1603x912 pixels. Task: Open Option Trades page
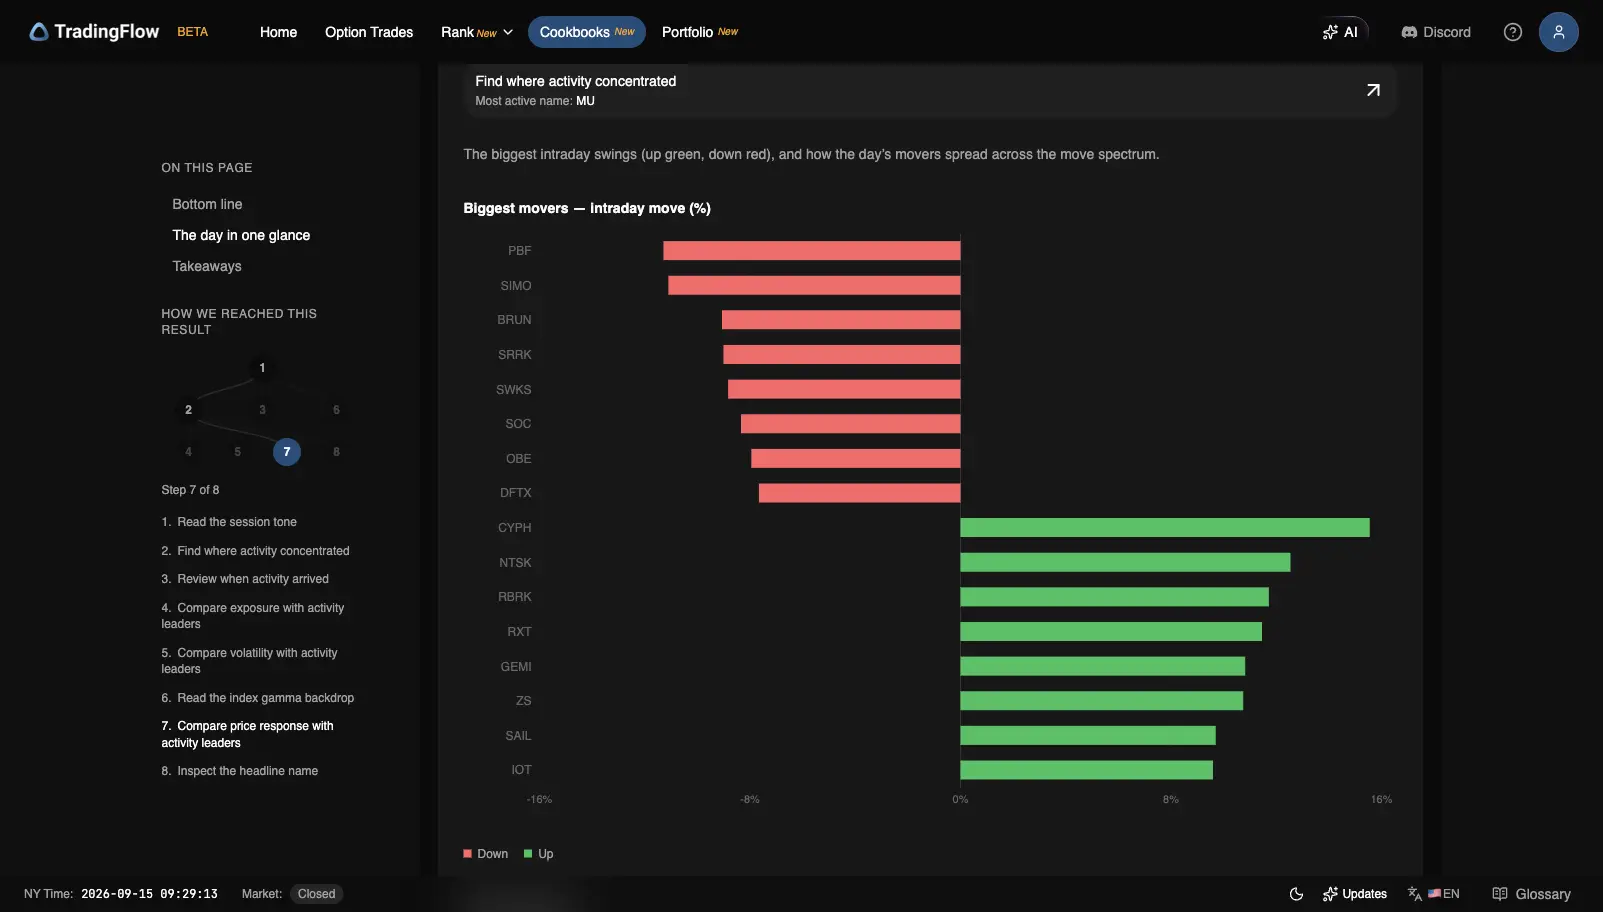[369, 32]
